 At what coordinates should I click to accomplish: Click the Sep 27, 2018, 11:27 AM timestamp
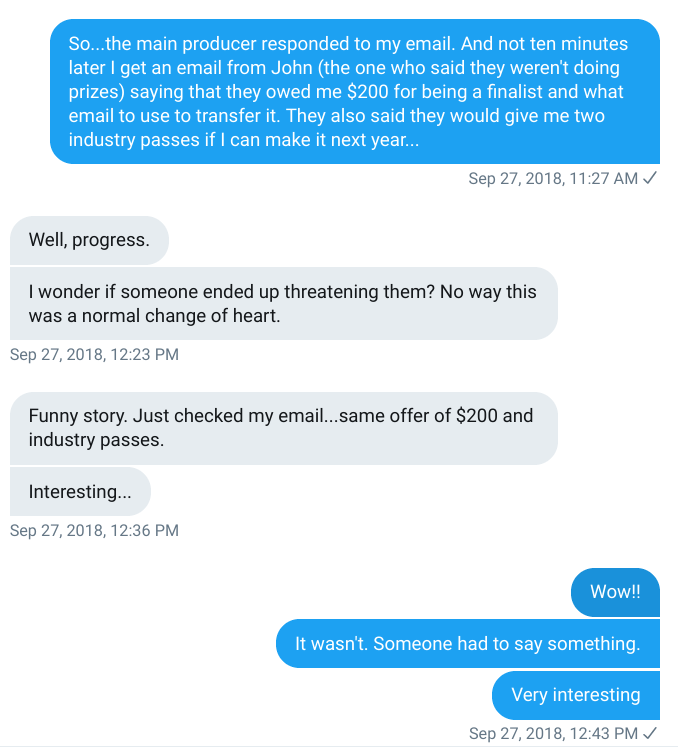coord(553,178)
